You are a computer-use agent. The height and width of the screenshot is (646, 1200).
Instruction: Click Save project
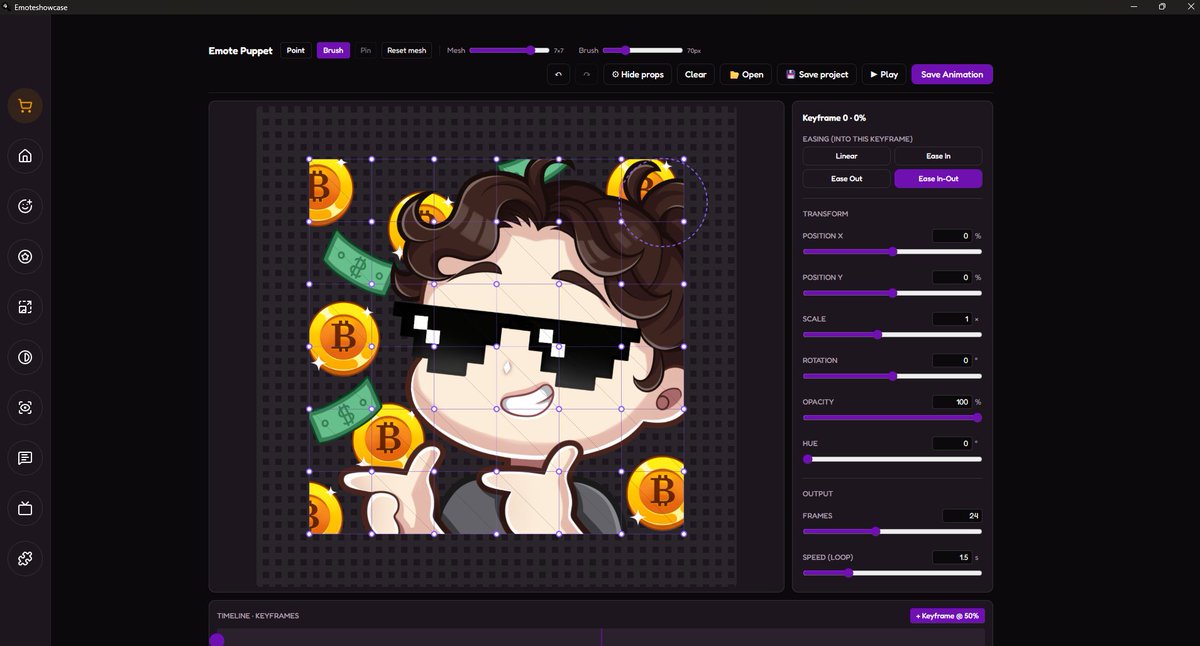(x=817, y=74)
